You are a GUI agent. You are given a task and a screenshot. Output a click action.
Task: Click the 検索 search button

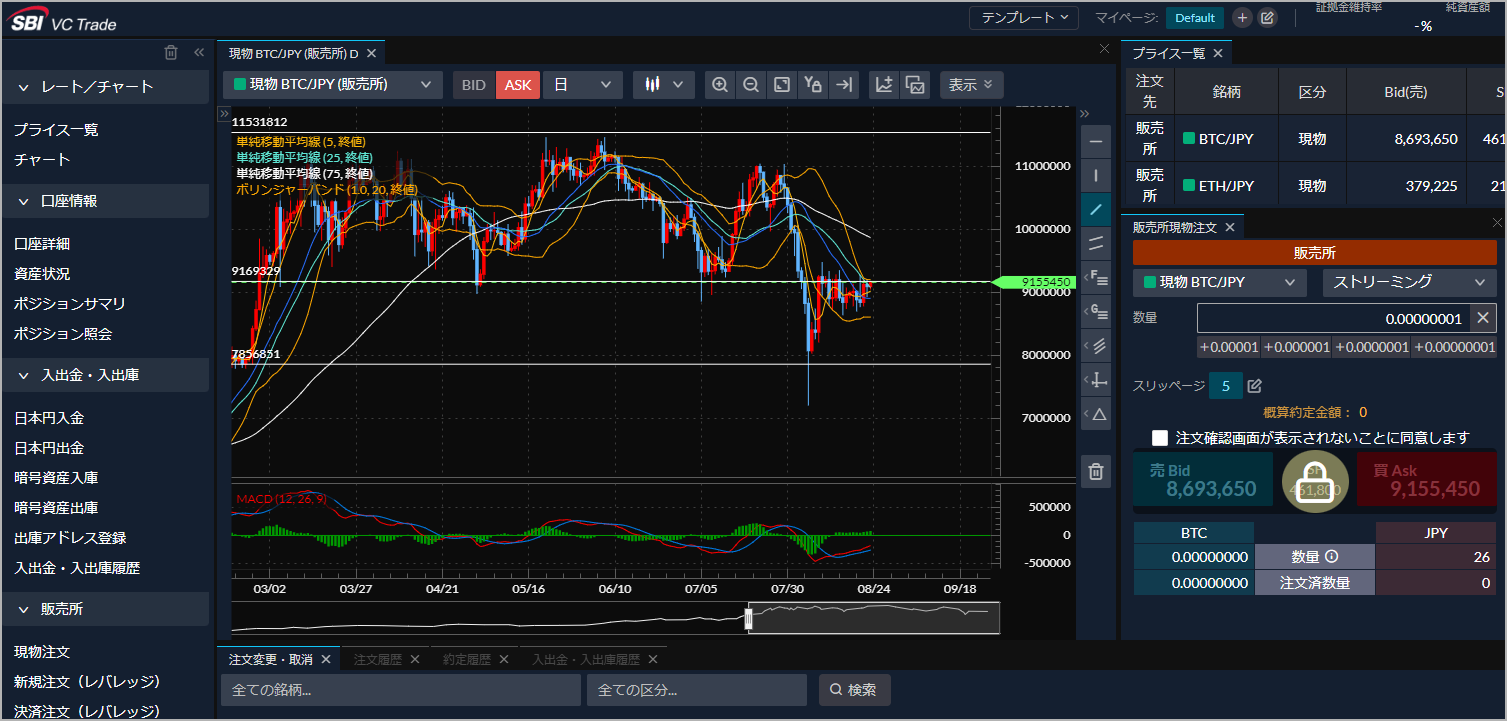pos(855,690)
